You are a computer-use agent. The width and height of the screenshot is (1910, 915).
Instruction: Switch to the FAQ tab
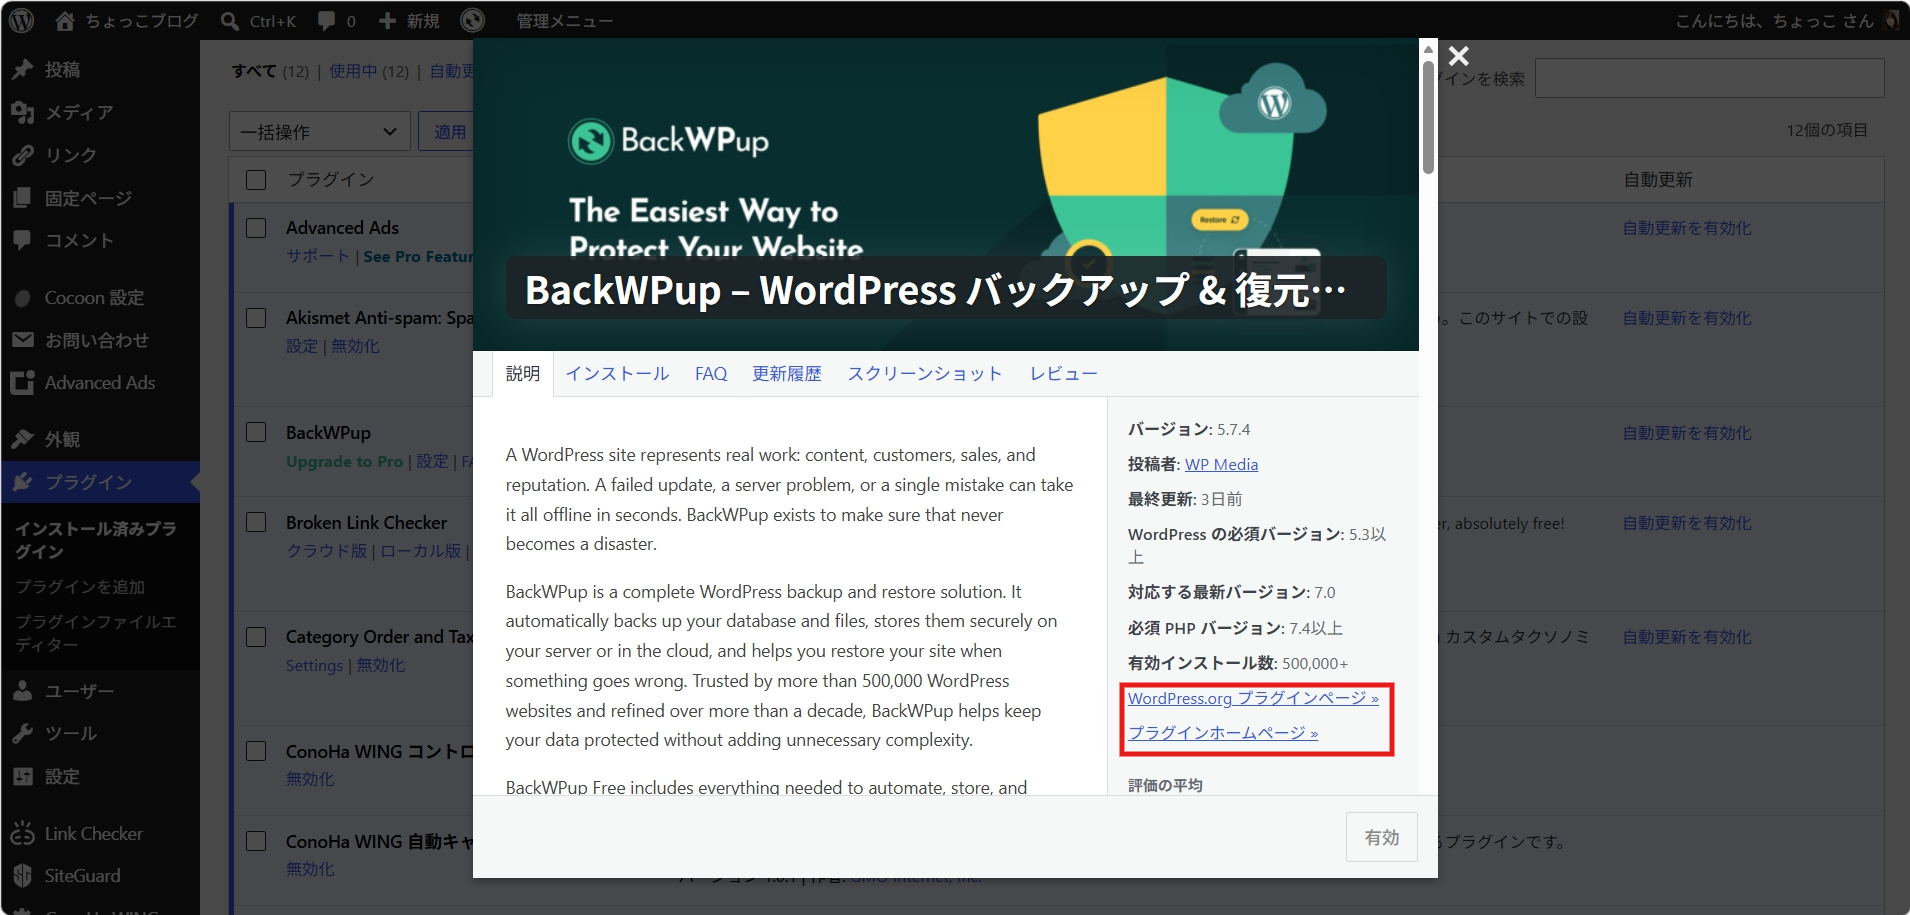(x=711, y=374)
